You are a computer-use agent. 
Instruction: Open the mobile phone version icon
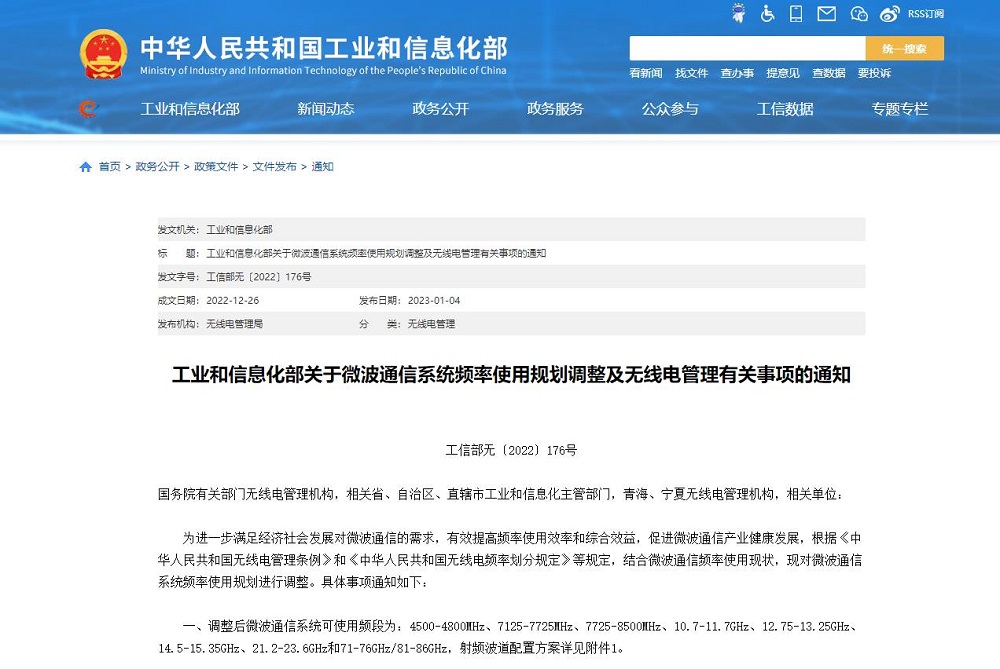pos(796,14)
